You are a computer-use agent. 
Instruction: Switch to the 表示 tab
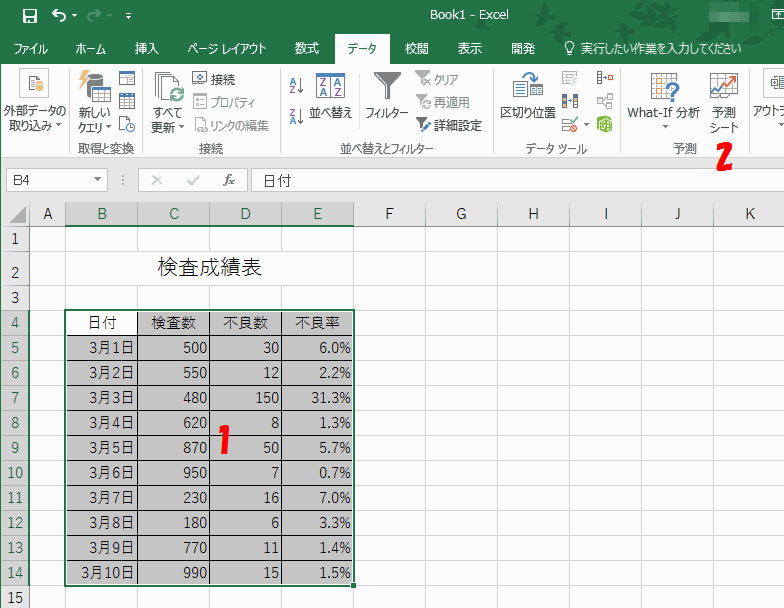click(470, 48)
